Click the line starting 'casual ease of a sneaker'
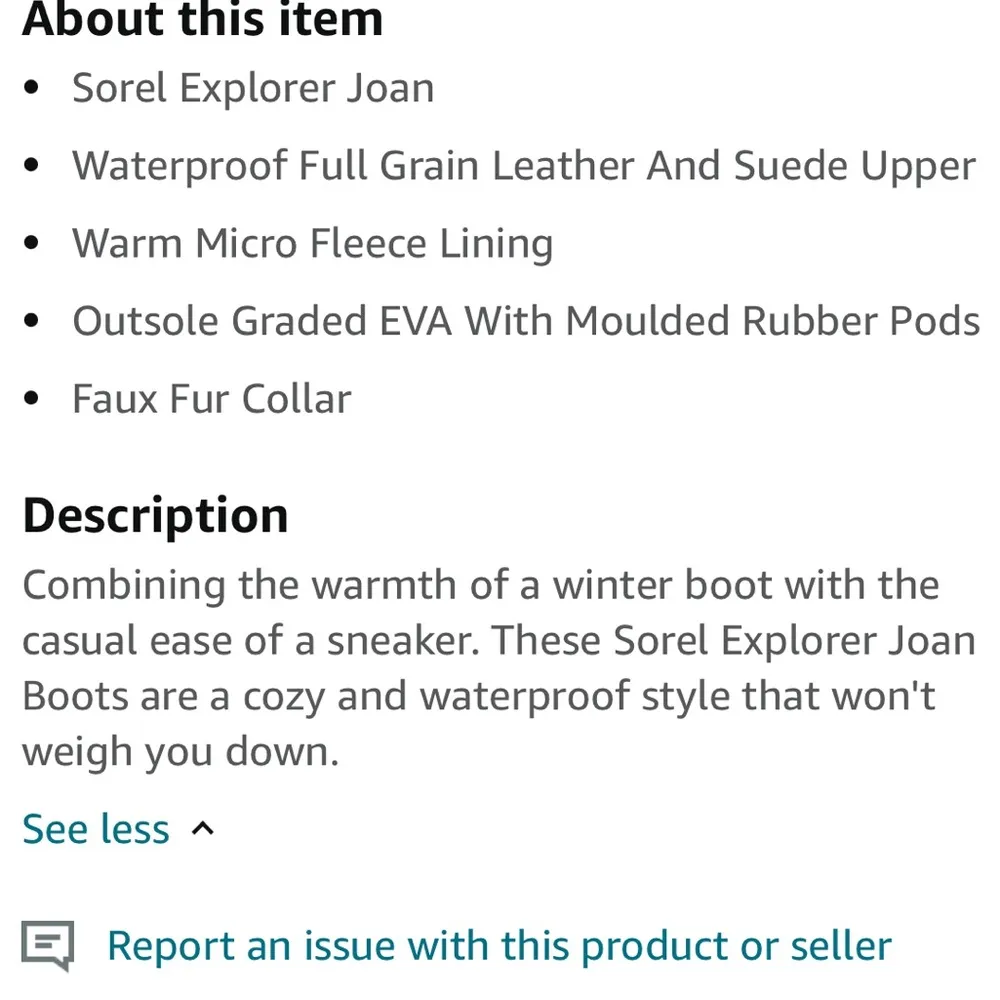Viewport: 1000px width, 1000px height. pyautogui.click(x=498, y=640)
